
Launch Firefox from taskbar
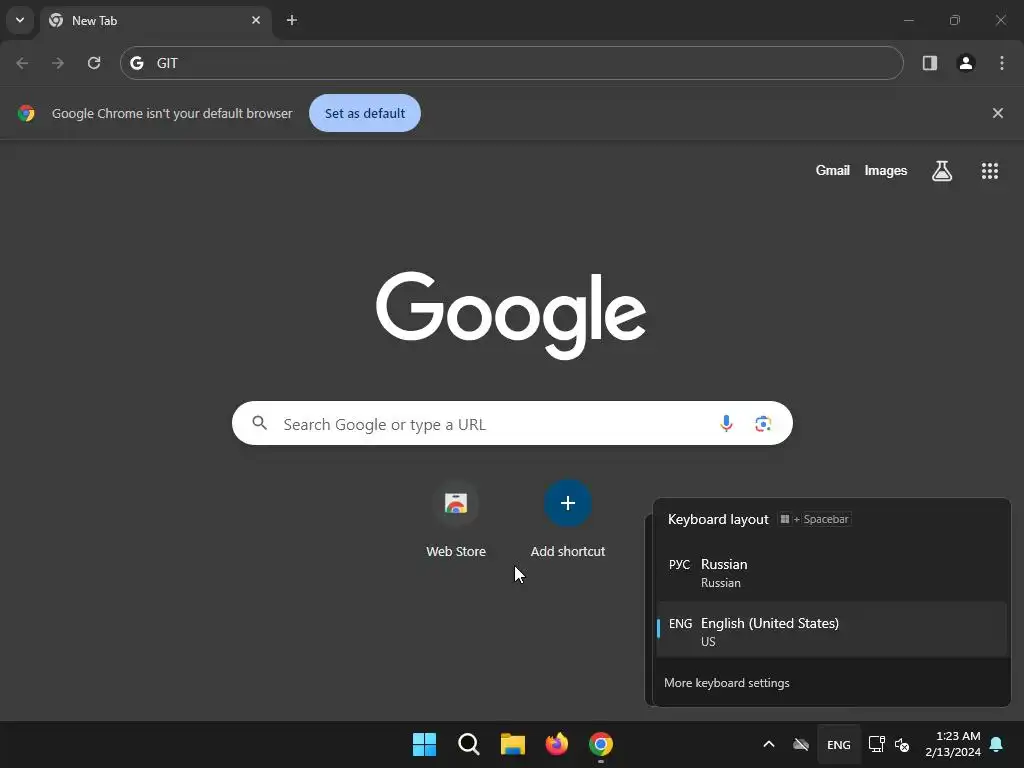[x=556, y=744]
